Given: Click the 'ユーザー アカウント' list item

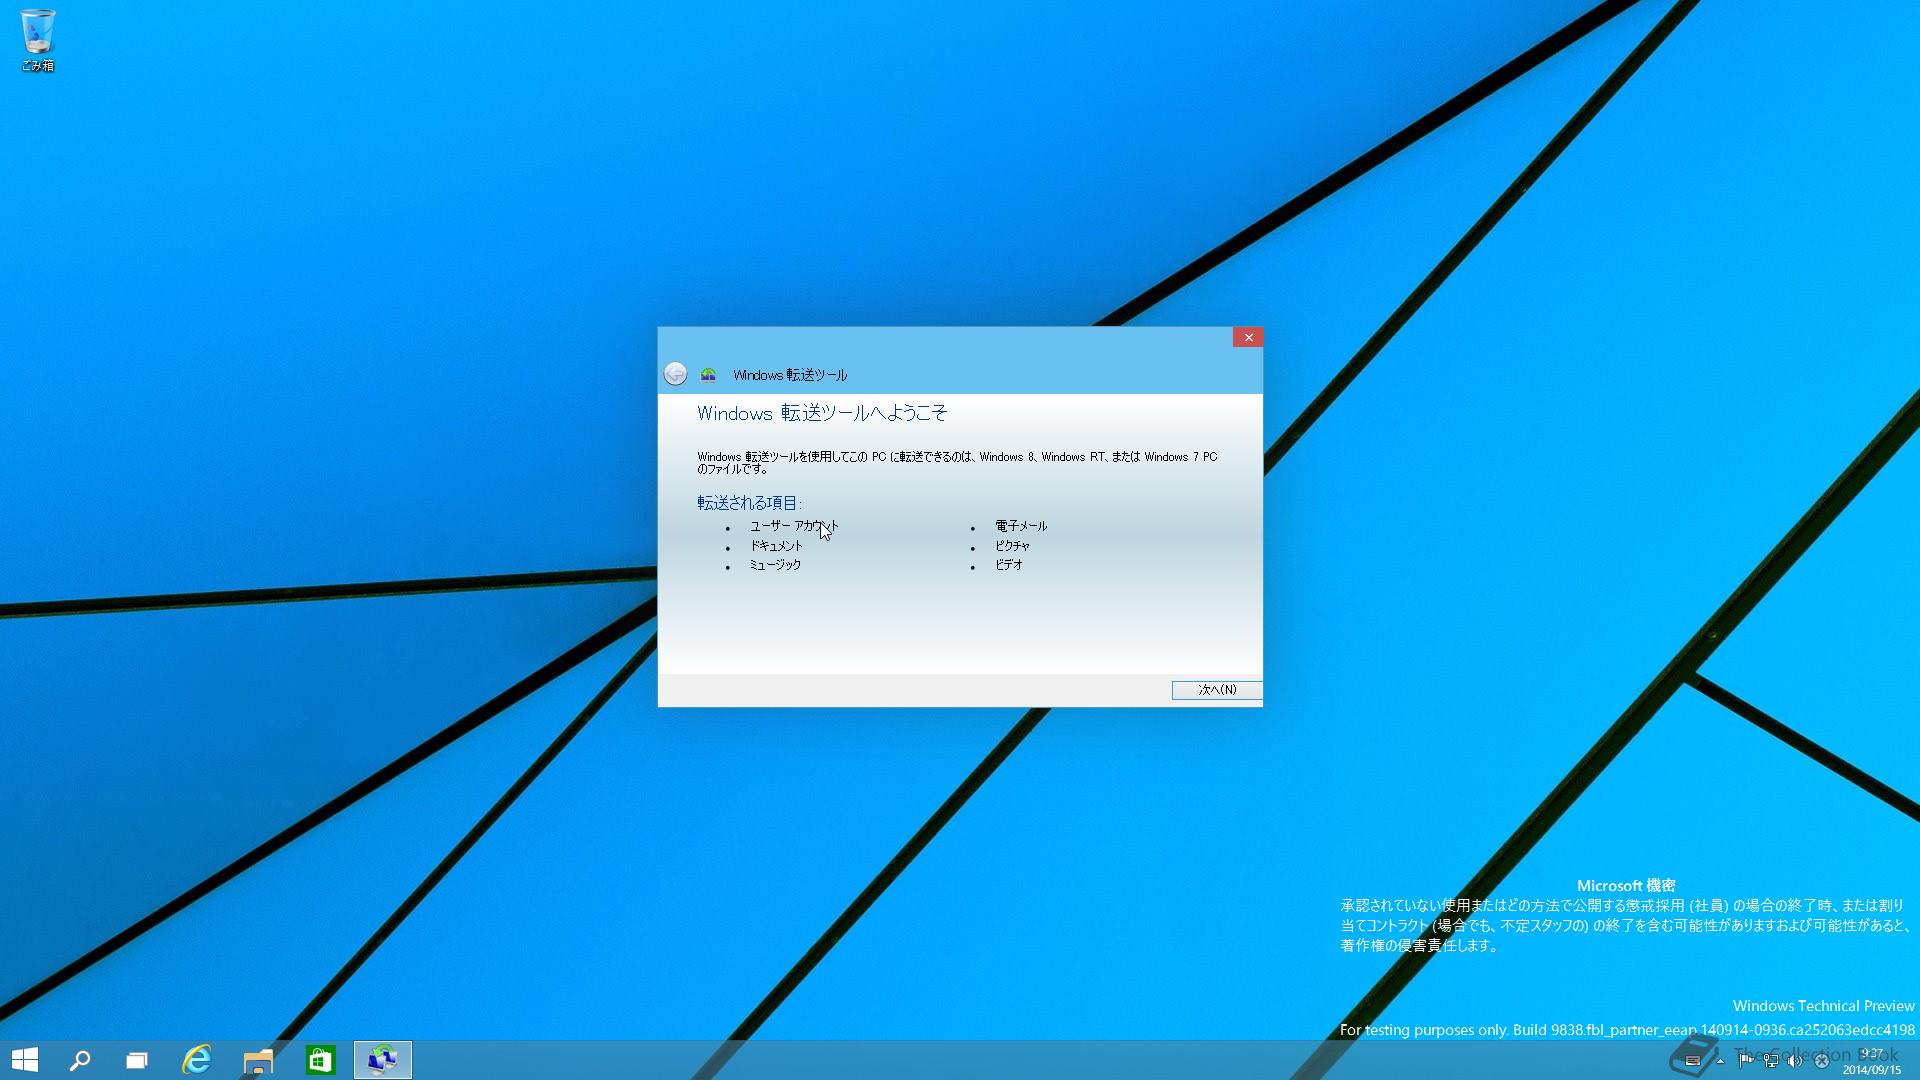Looking at the screenshot, I should (x=794, y=526).
